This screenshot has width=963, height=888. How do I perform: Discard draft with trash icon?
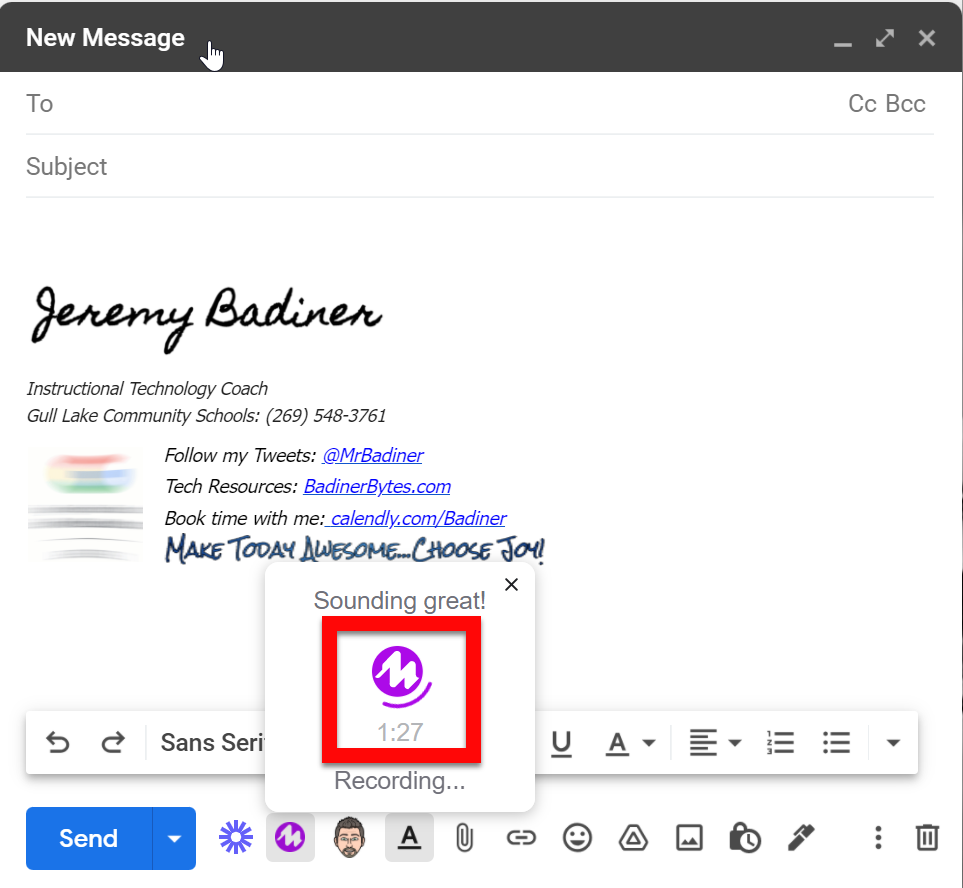pyautogui.click(x=927, y=838)
